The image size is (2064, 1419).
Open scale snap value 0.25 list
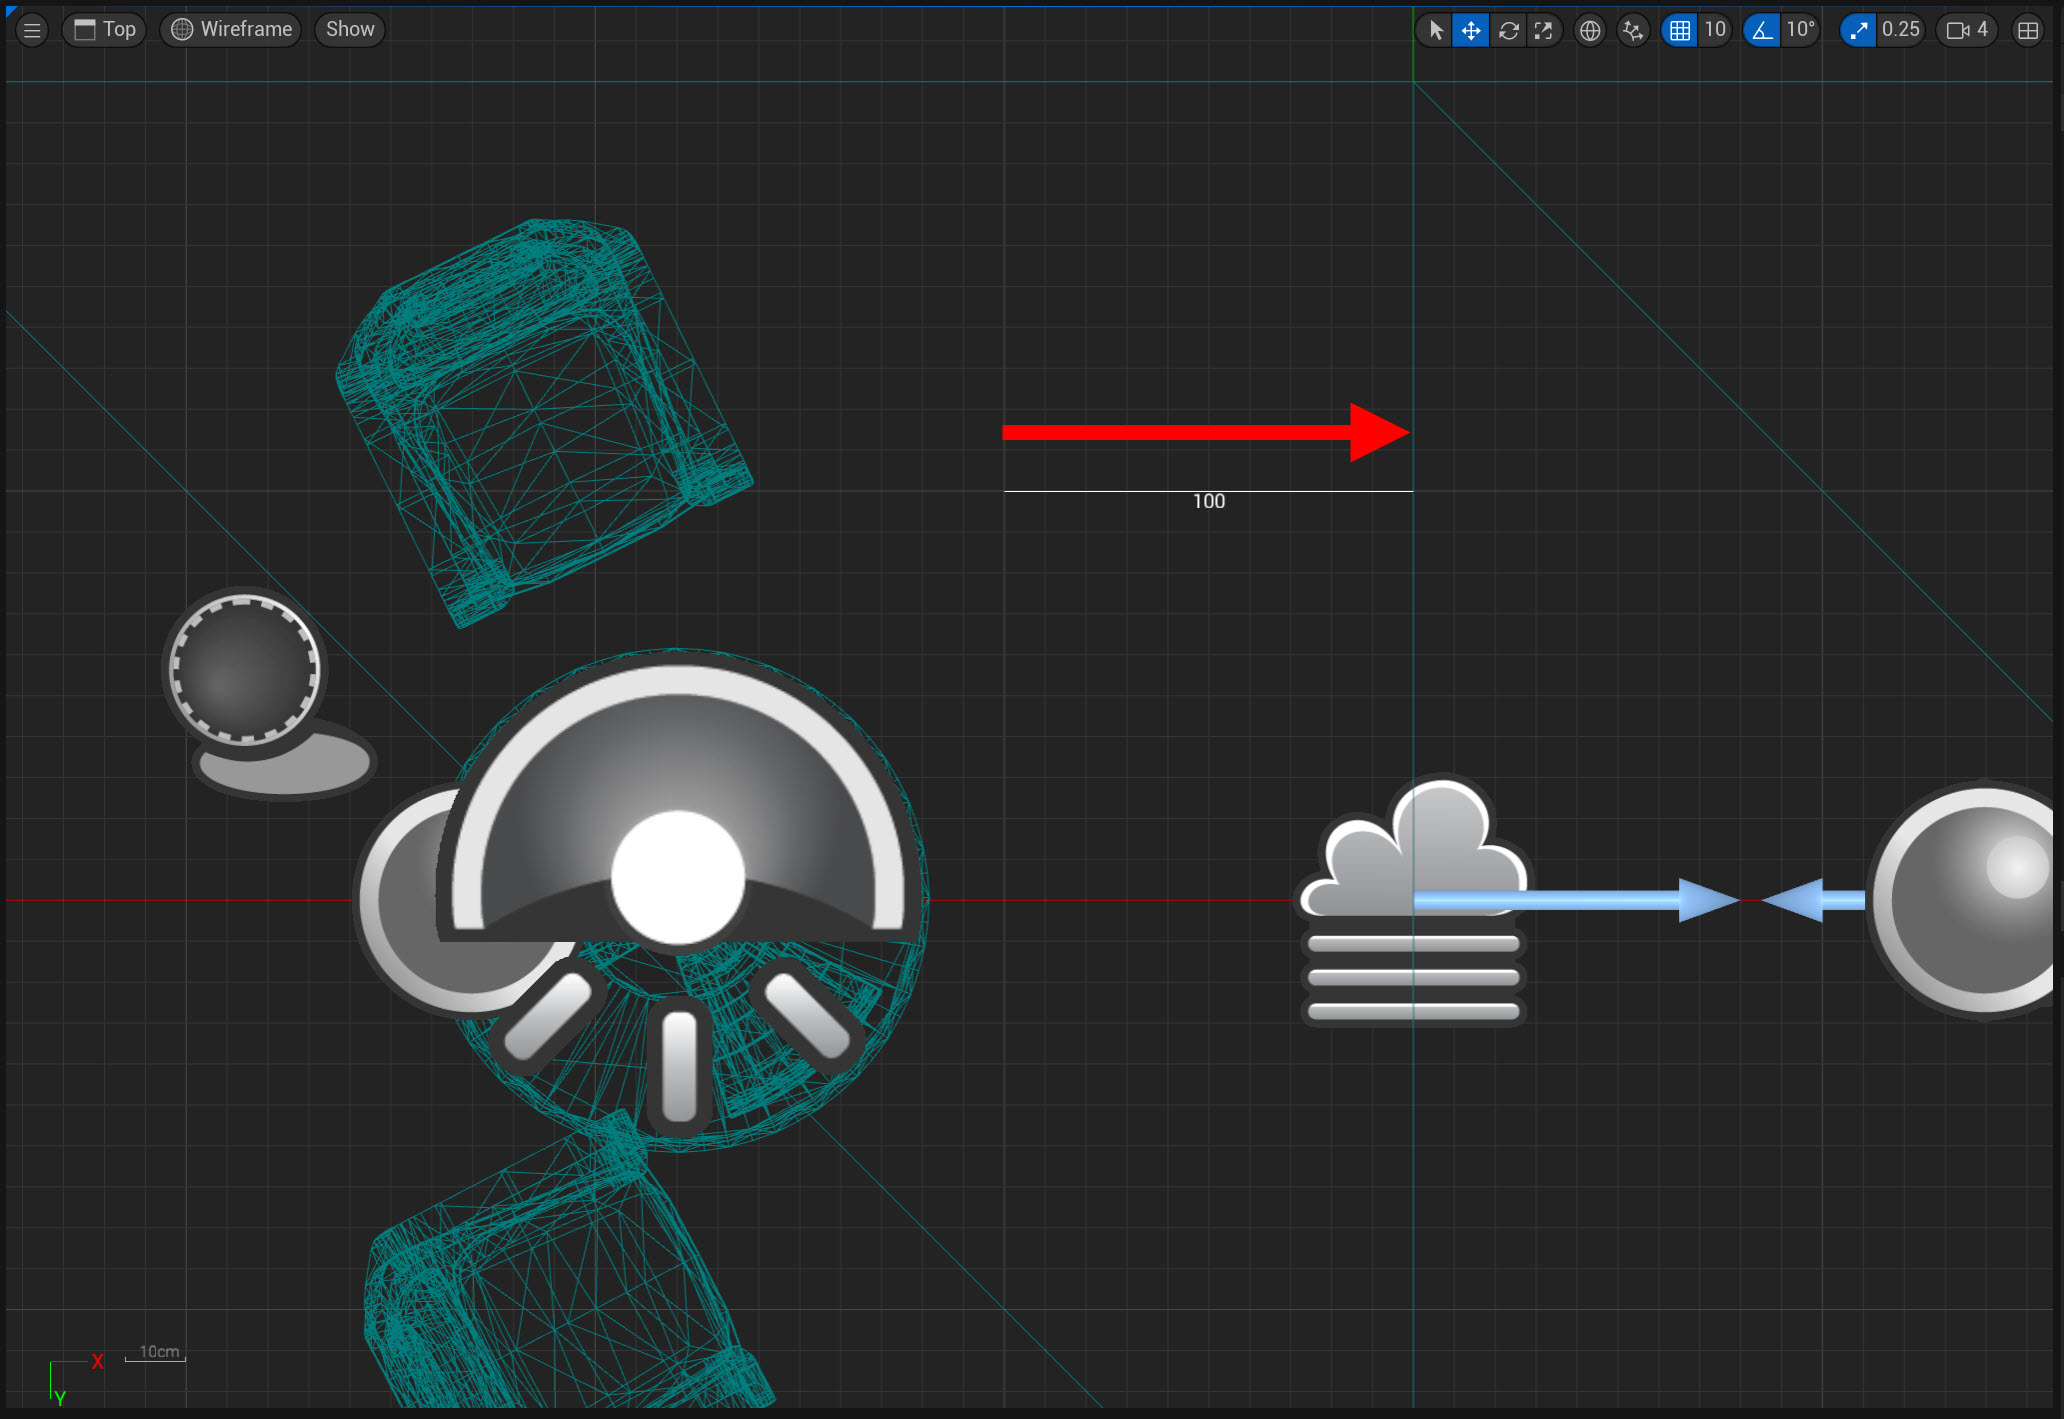coord(1900,30)
